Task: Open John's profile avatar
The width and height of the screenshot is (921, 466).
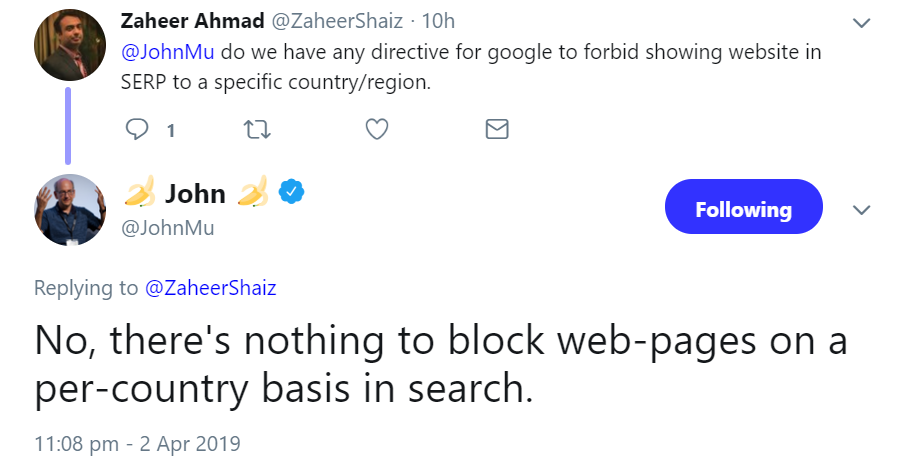Action: click(70, 210)
